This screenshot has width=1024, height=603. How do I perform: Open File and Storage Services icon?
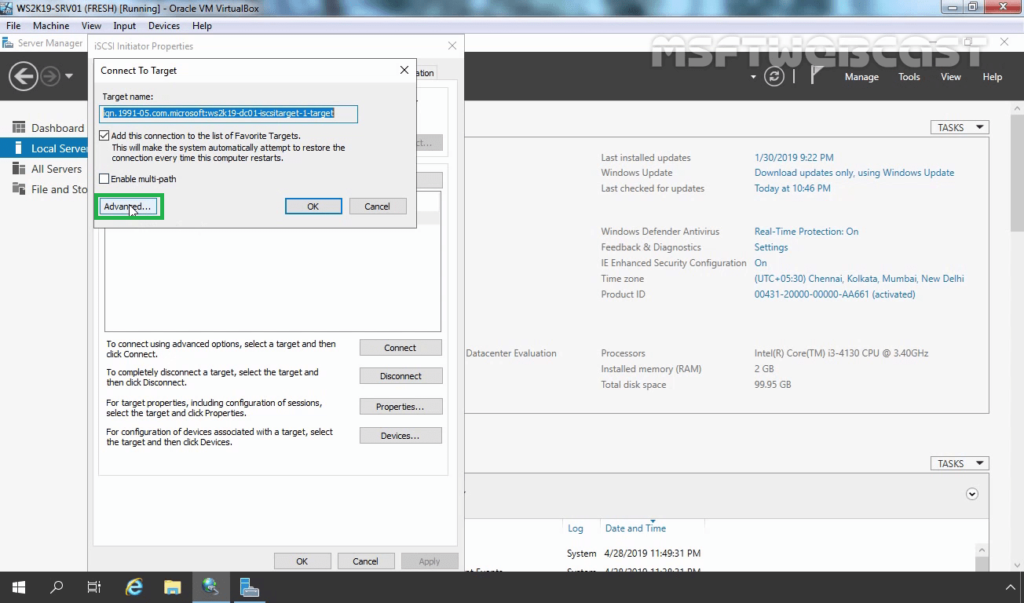coord(19,189)
